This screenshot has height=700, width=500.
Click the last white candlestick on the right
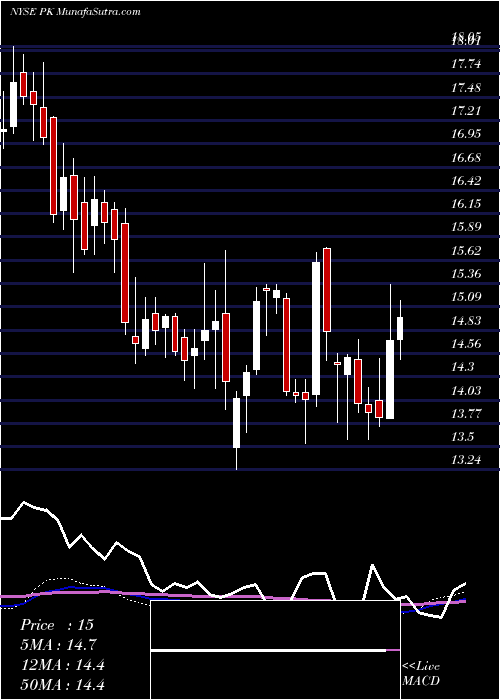400,329
